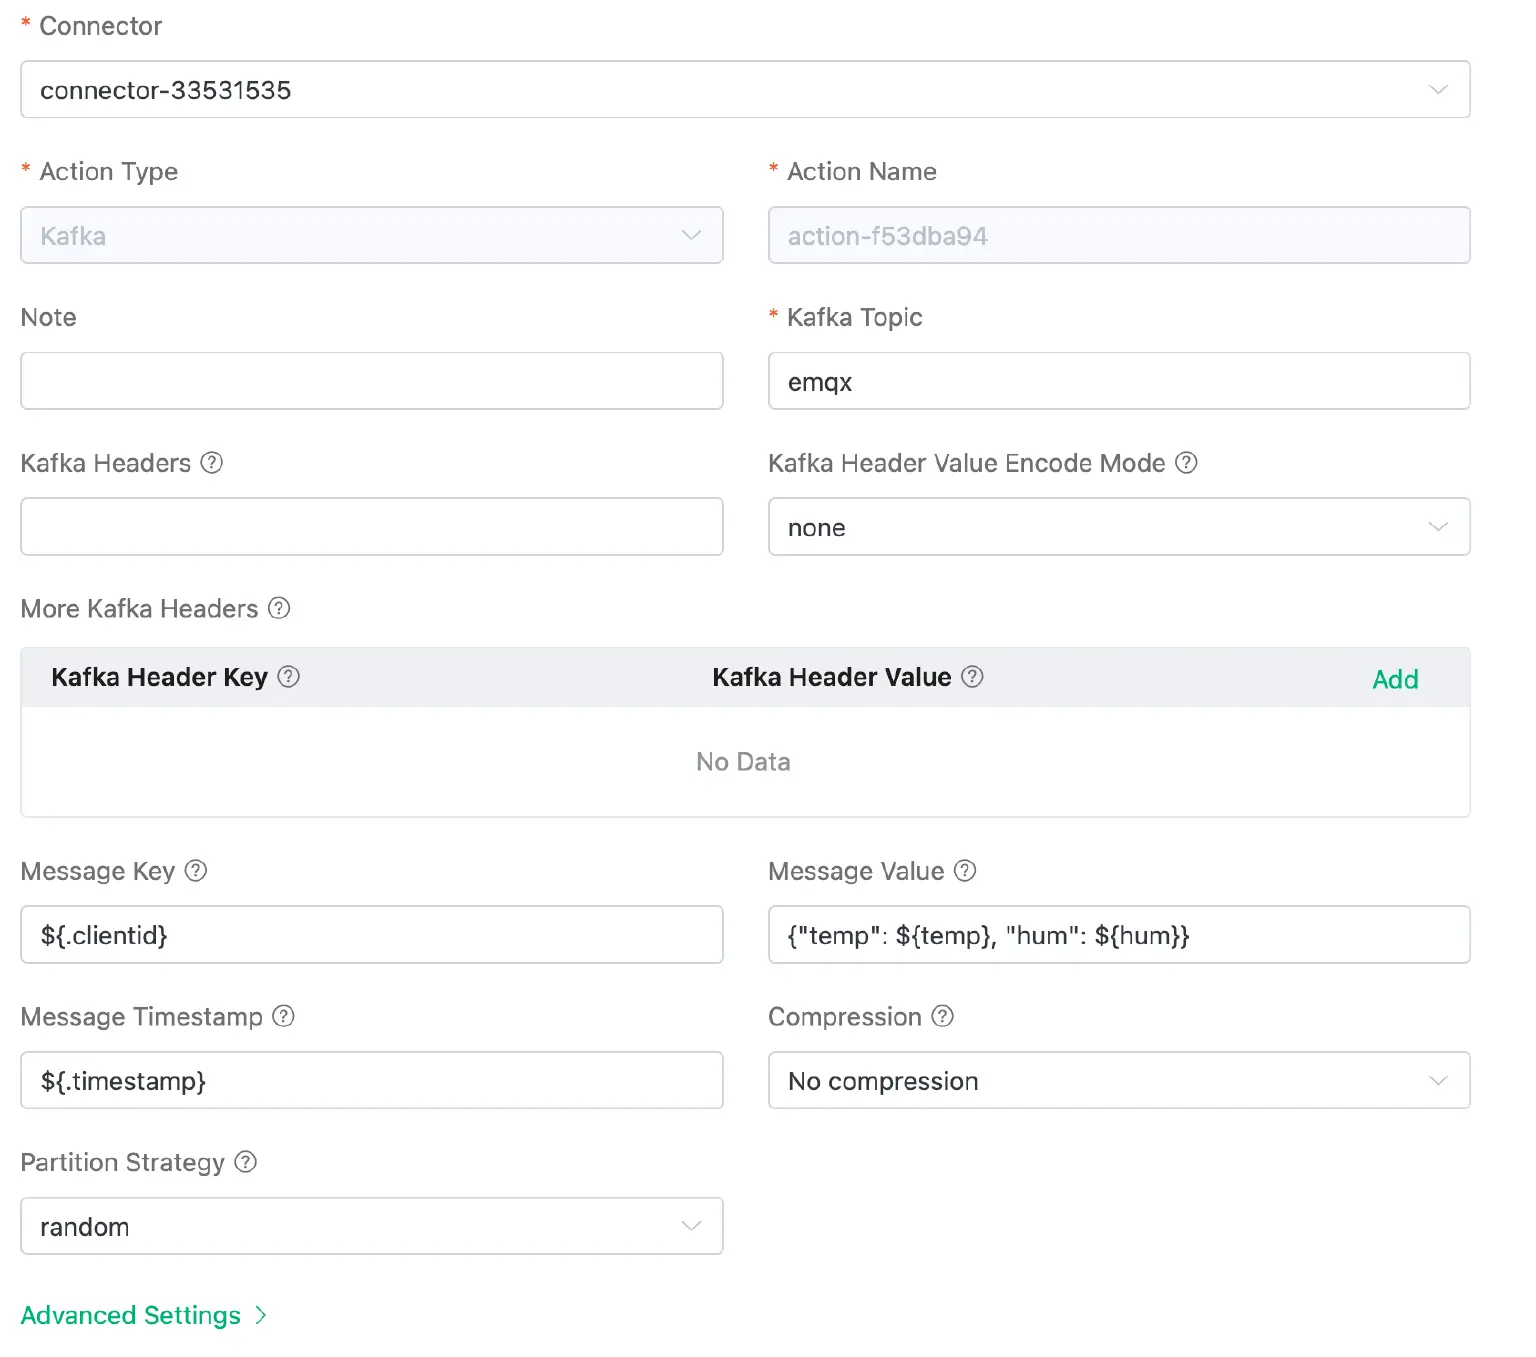Screen dimensions: 1536x1357
Task: Click help icon next to Kafka Header Value column
Action: tap(972, 677)
